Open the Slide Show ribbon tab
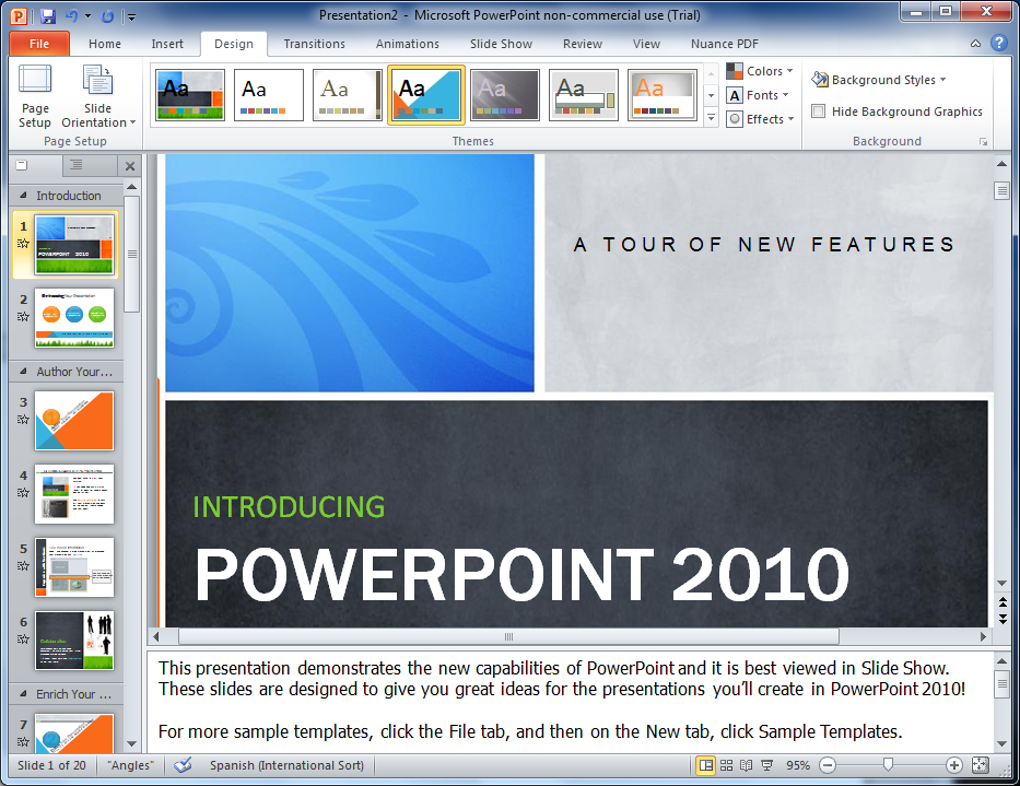The height and width of the screenshot is (786, 1020). tap(501, 44)
